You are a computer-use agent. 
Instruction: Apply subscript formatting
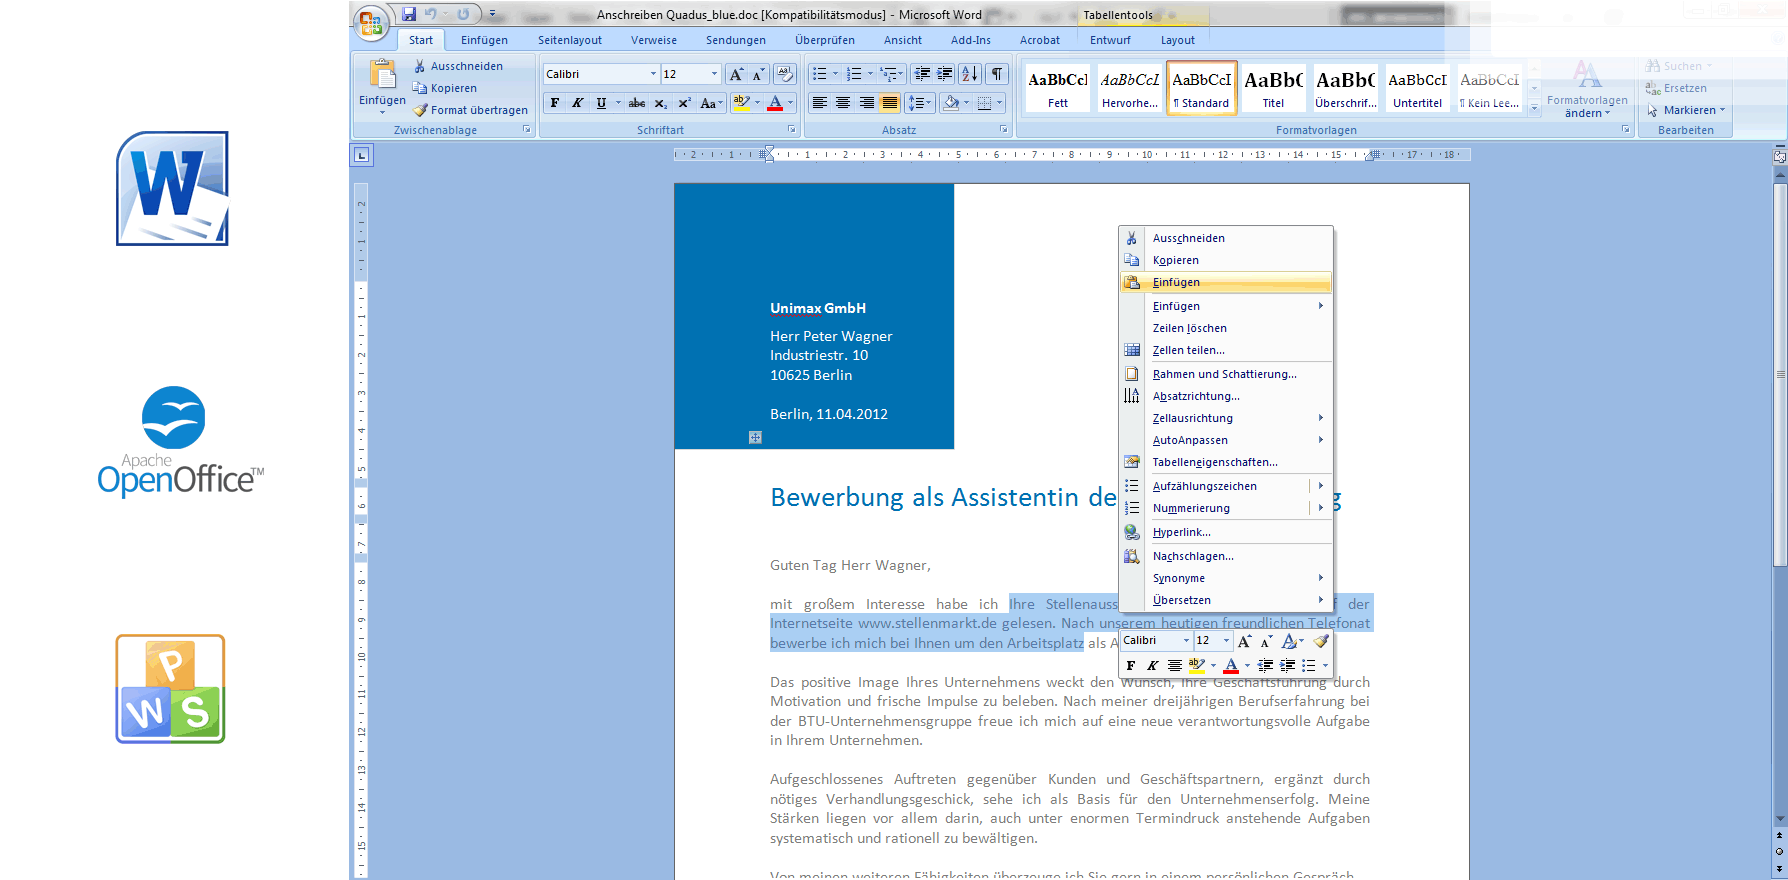[661, 103]
